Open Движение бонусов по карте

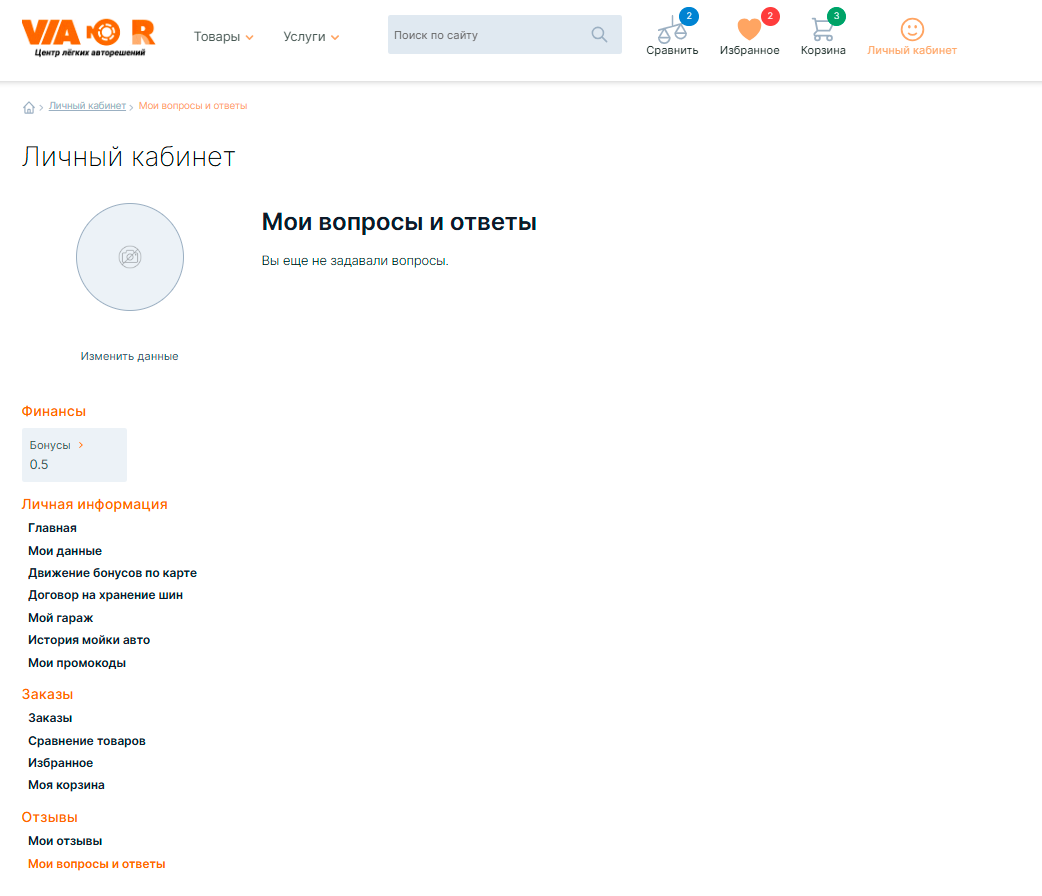pos(112,573)
